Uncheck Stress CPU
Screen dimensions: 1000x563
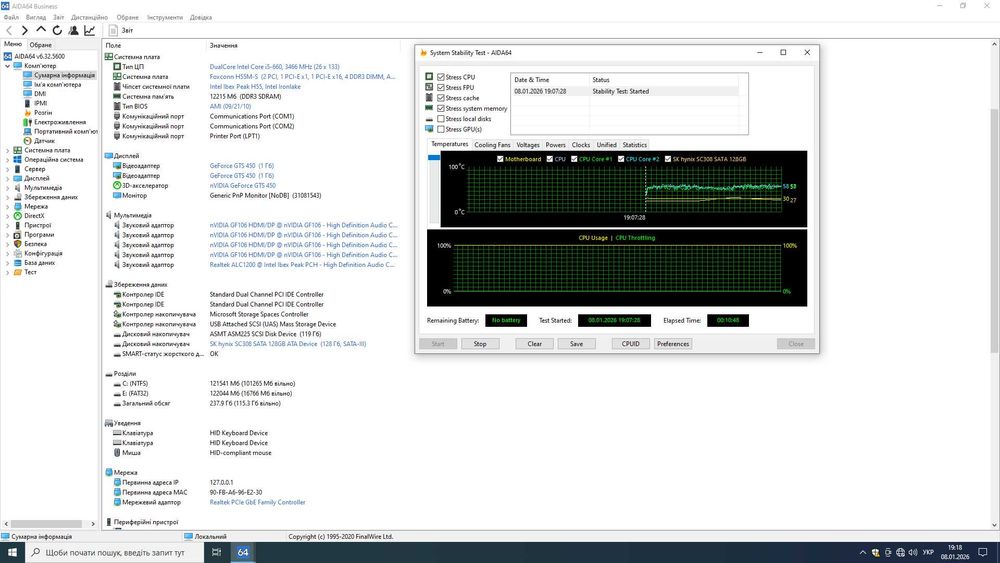point(441,77)
